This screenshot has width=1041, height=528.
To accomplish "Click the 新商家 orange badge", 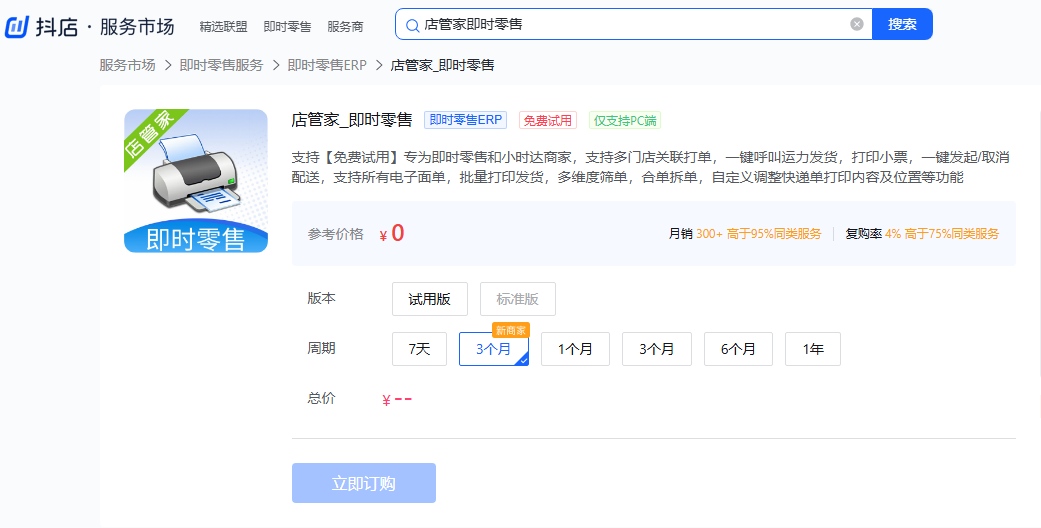I will point(511,330).
